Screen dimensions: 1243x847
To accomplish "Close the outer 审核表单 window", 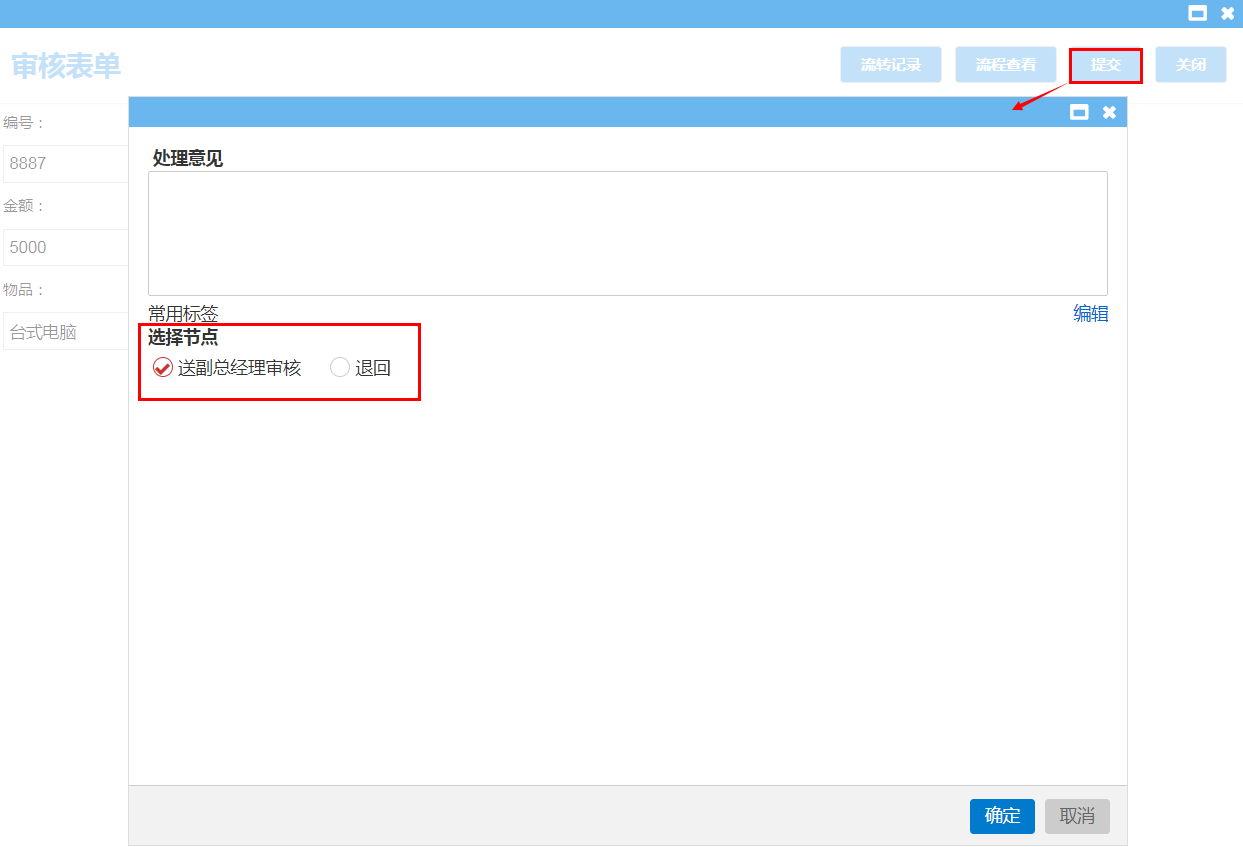I will click(1227, 13).
